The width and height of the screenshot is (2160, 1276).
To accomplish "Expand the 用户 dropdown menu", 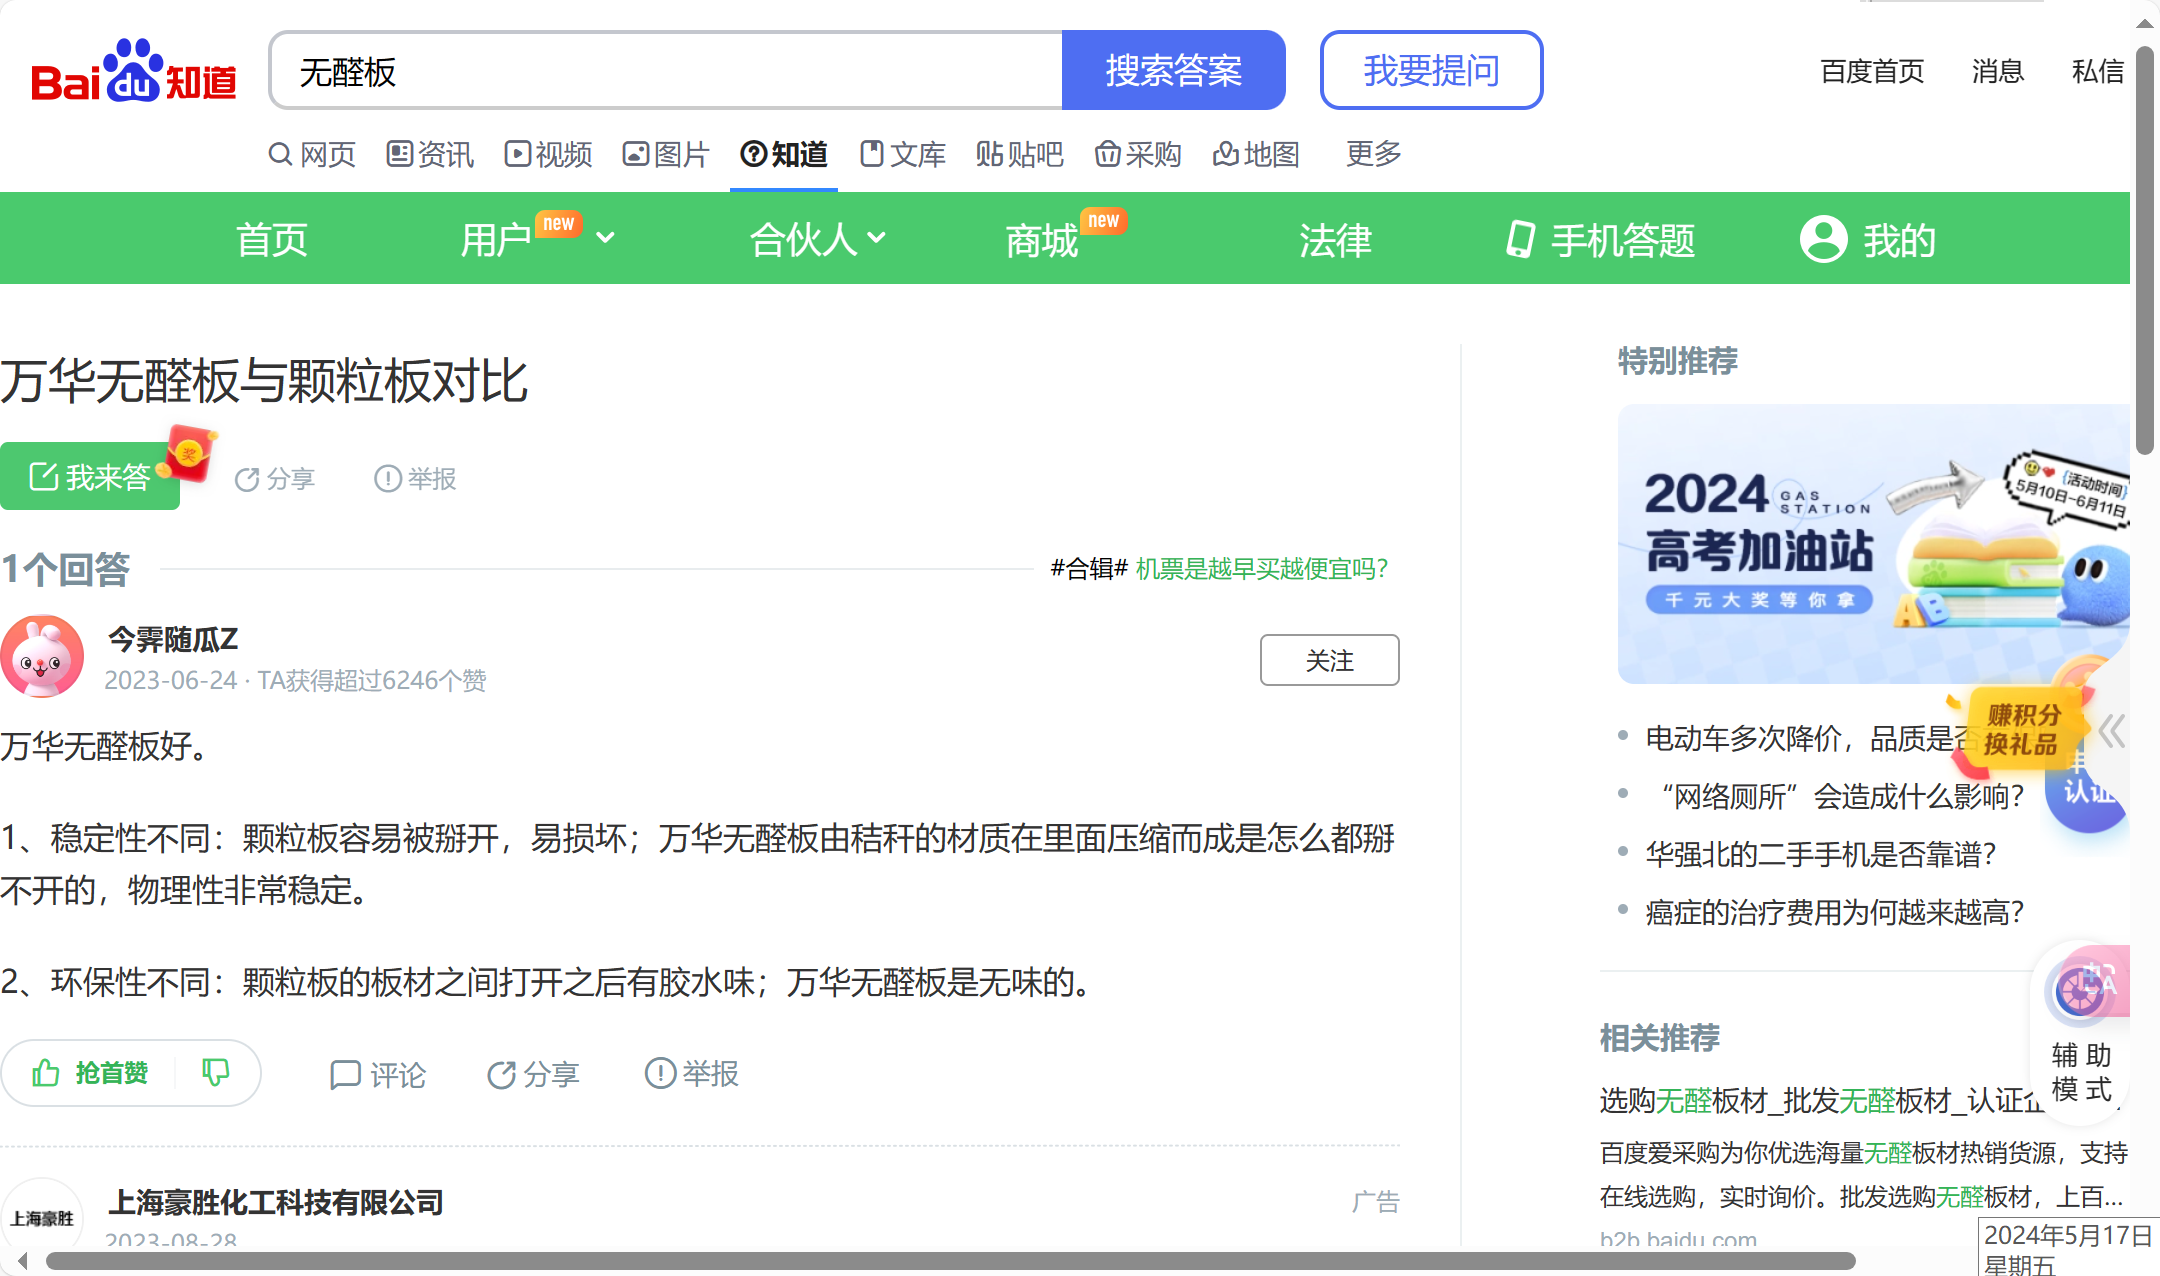I will pyautogui.click(x=605, y=238).
